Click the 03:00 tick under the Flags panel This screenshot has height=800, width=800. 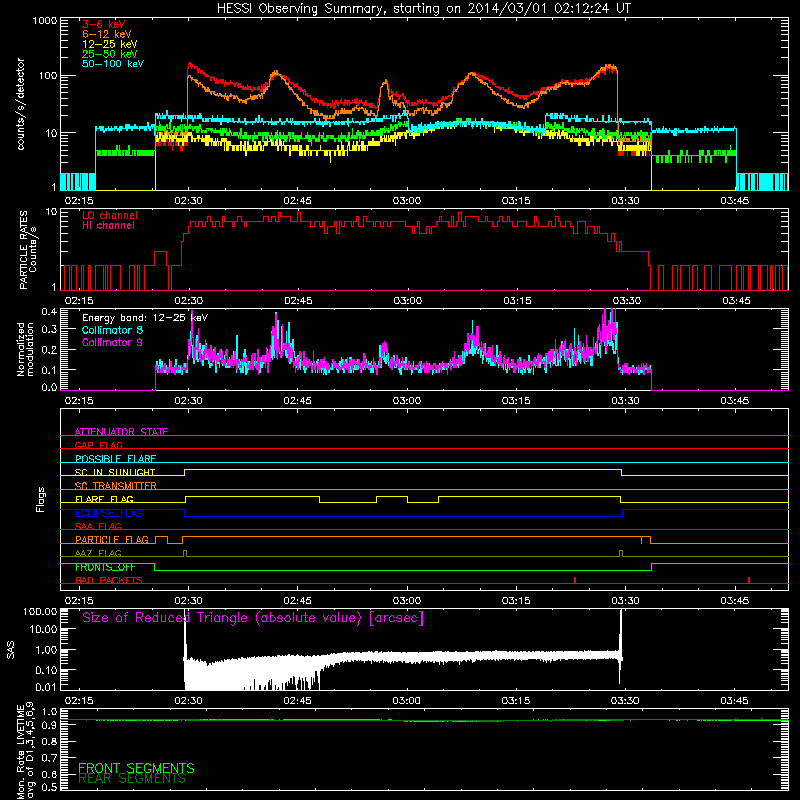point(407,601)
